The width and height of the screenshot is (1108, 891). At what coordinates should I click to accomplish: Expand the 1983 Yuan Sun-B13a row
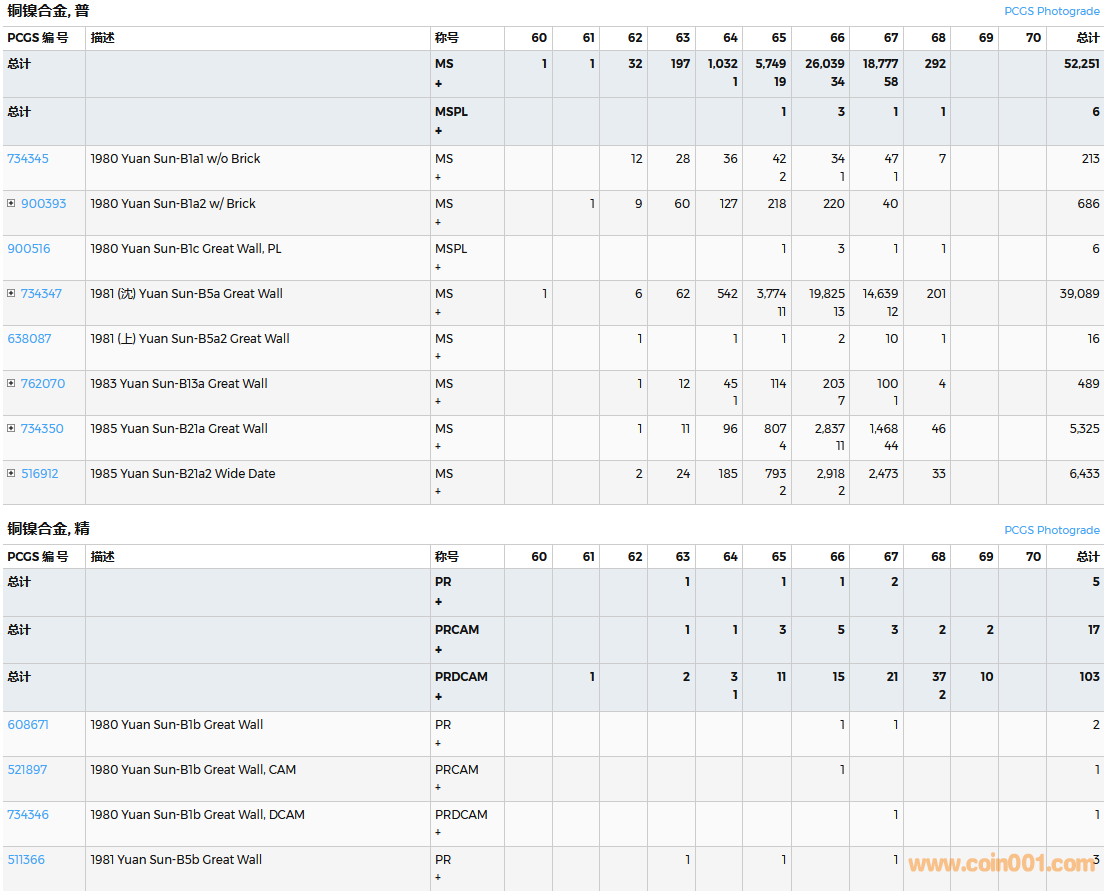[11, 383]
